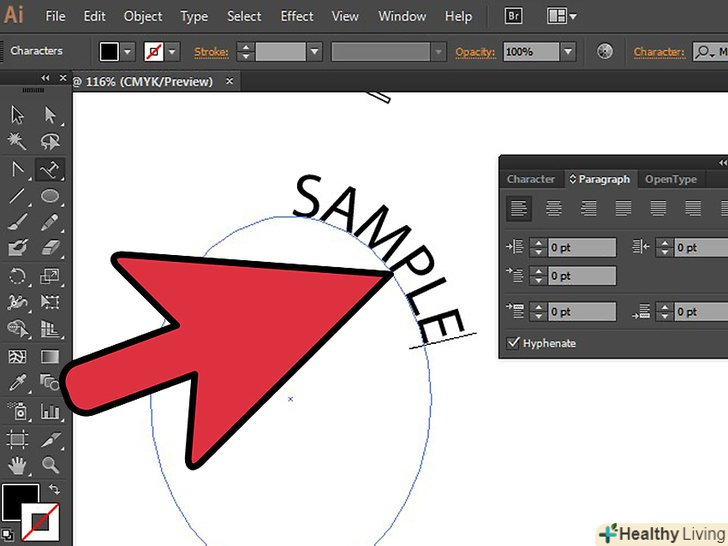Image resolution: width=728 pixels, height=546 pixels.
Task: Set paragraph to Align Left
Action: pos(519,208)
